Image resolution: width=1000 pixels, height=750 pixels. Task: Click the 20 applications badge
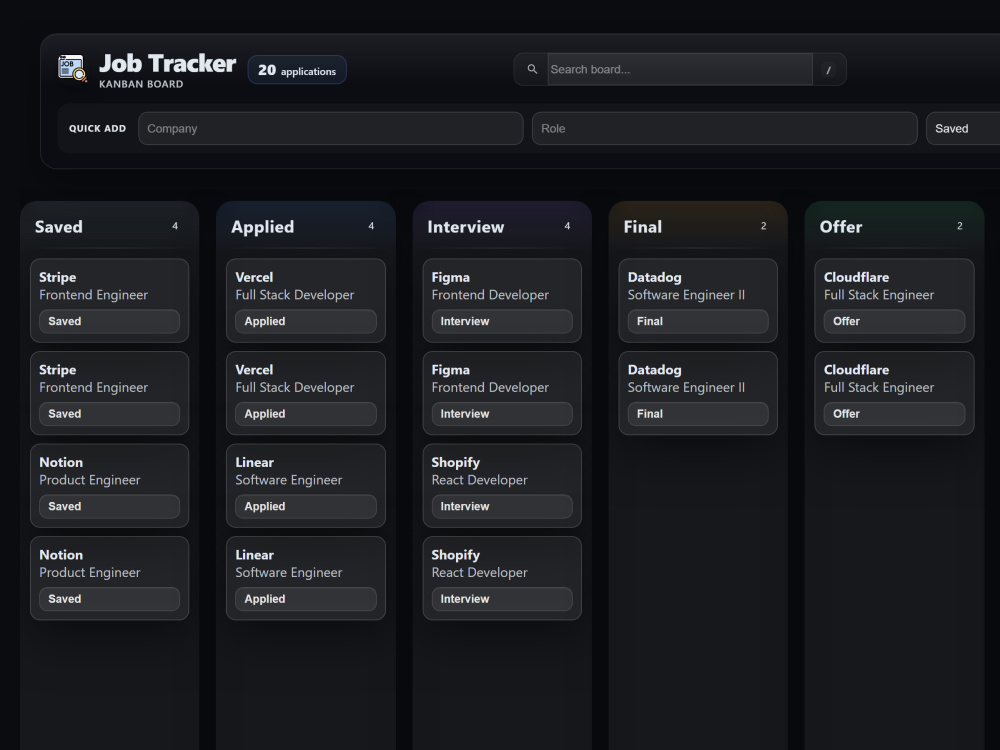tap(297, 70)
